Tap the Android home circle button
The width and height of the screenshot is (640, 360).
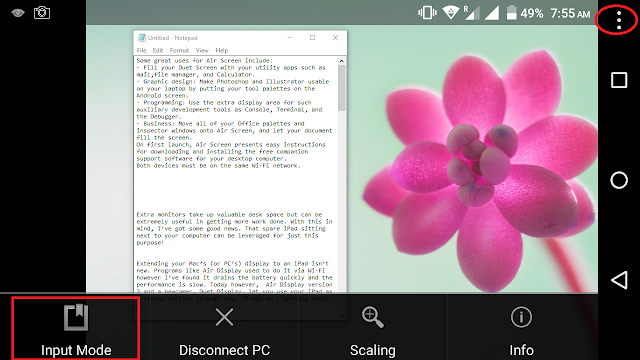pos(619,180)
